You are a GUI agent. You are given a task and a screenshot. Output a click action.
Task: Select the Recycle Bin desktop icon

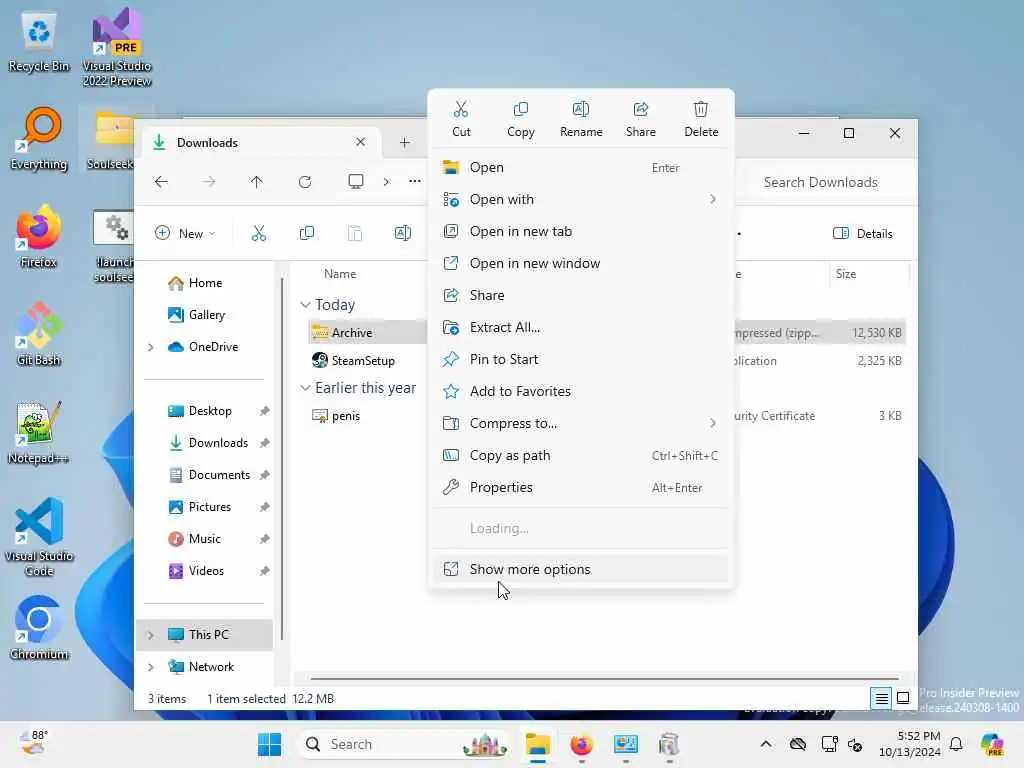39,41
